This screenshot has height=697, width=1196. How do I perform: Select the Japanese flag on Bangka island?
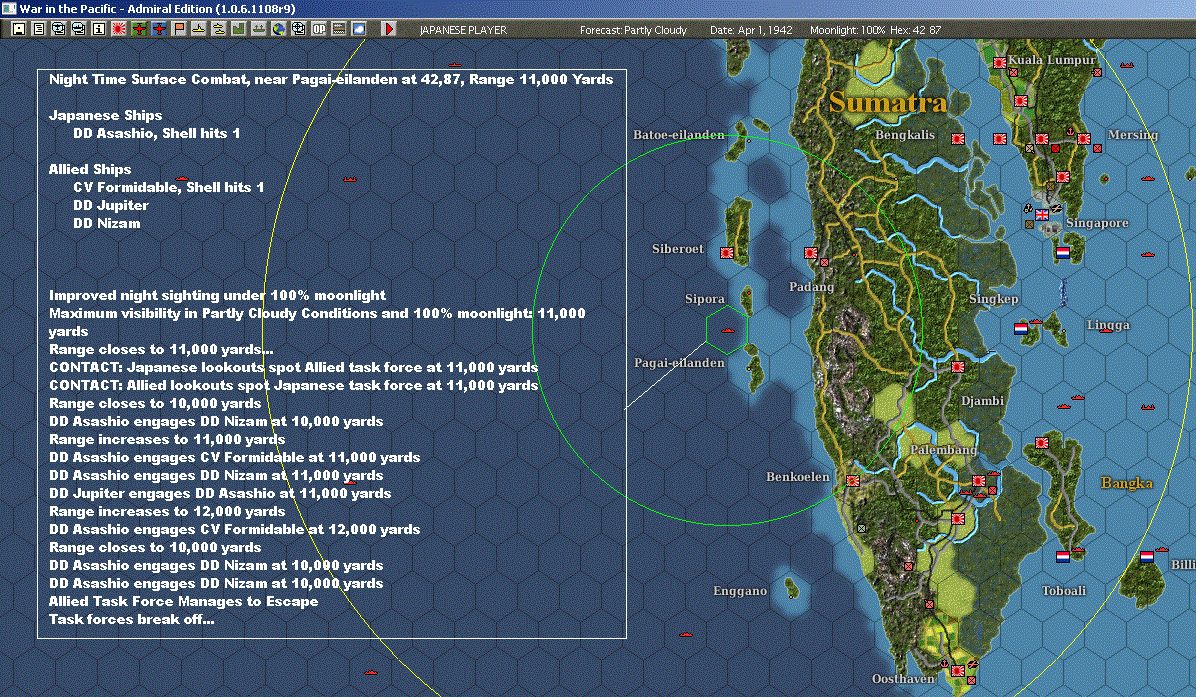point(1042,443)
